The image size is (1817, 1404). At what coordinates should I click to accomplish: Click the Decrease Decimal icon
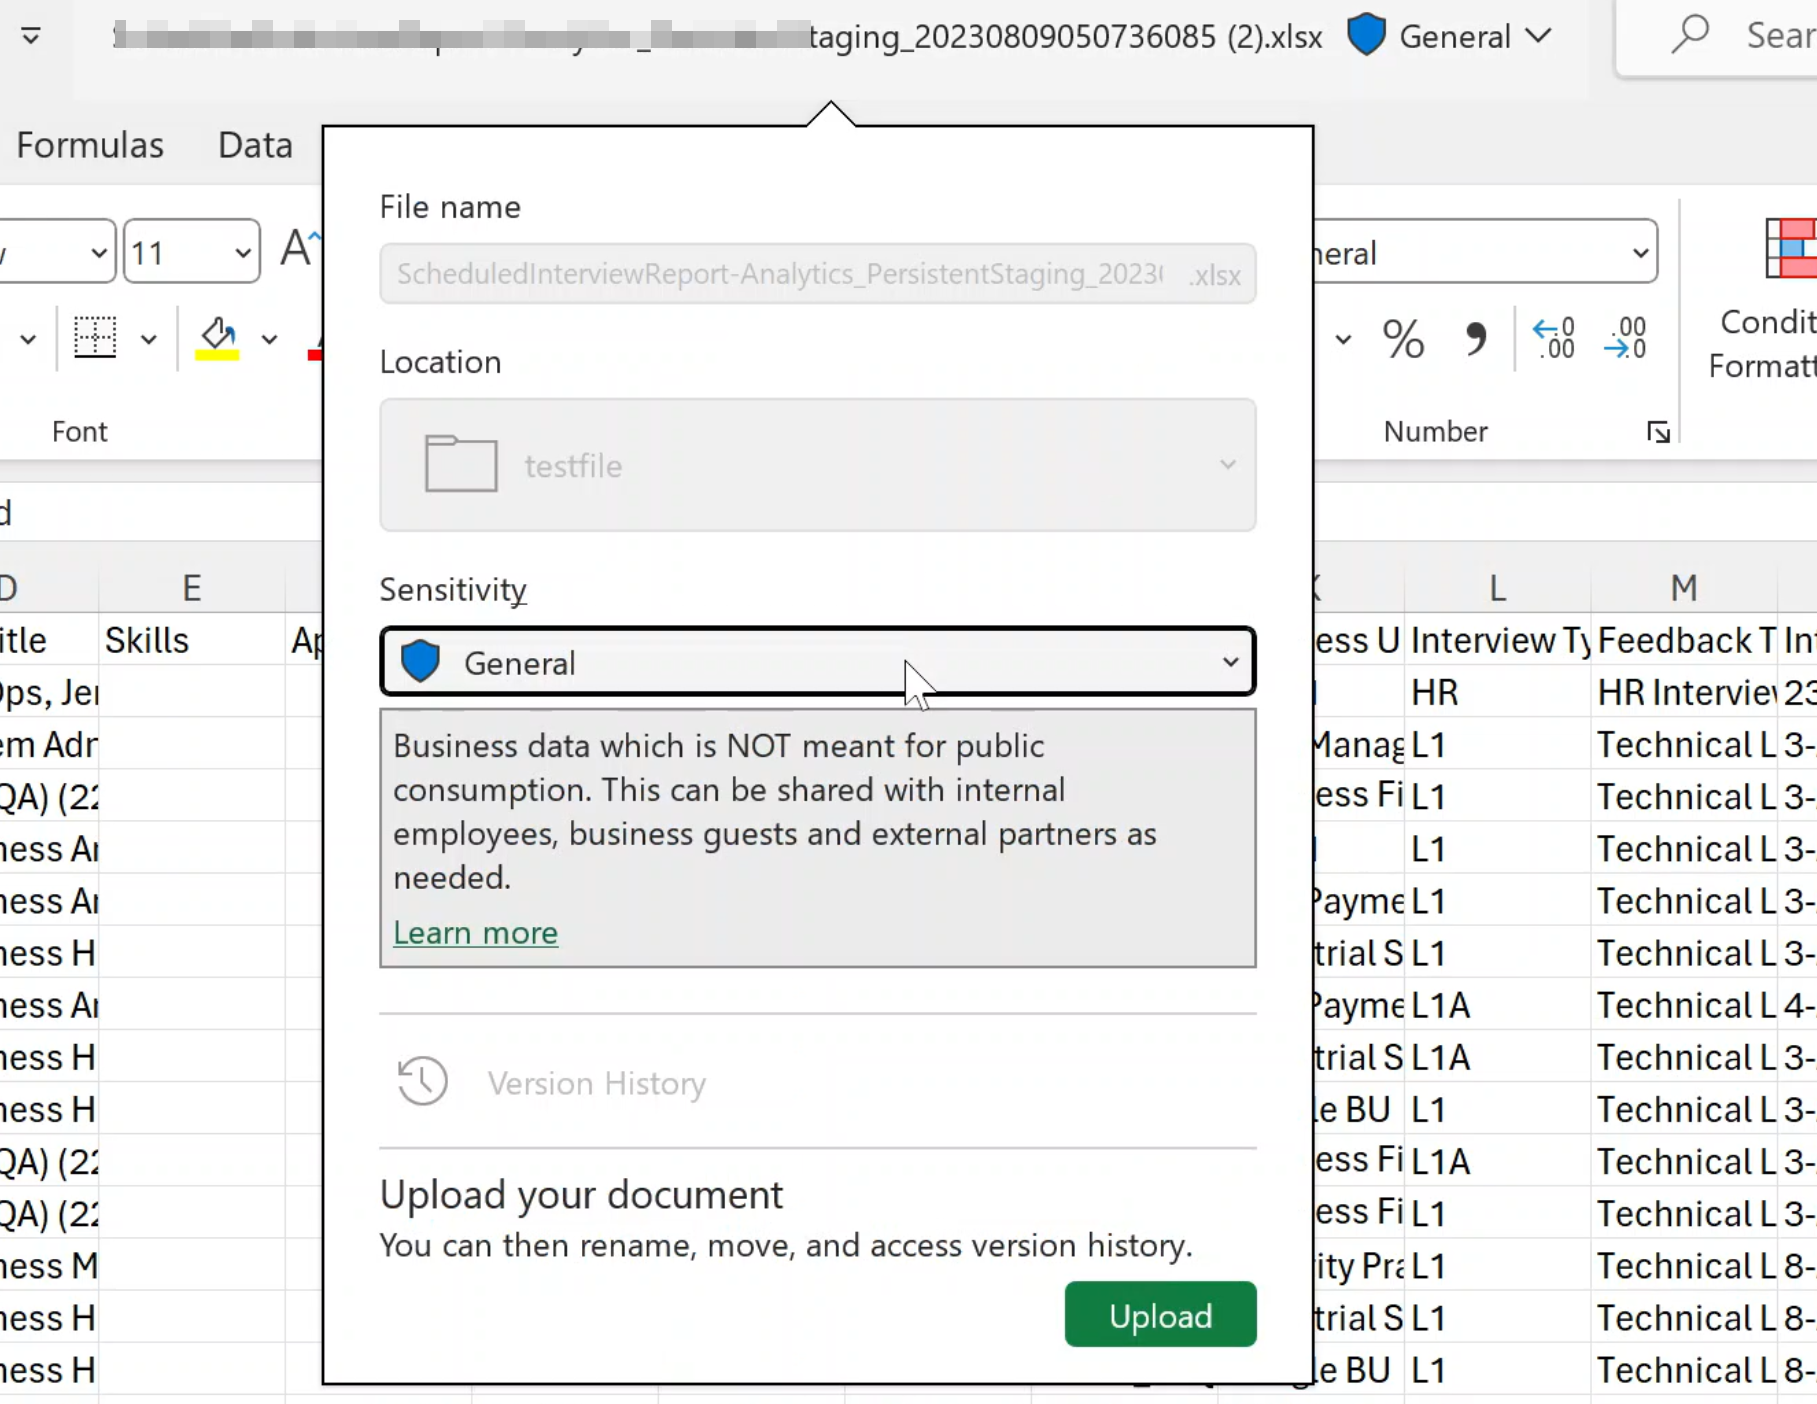[1625, 339]
